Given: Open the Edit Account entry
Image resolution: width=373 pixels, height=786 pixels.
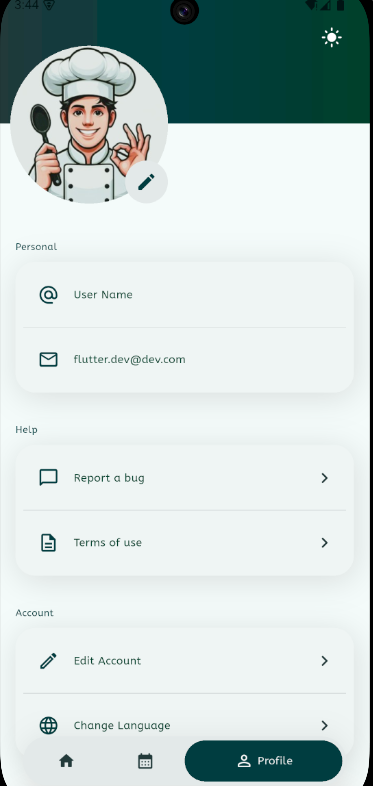Looking at the screenshot, I should (x=184, y=661).
